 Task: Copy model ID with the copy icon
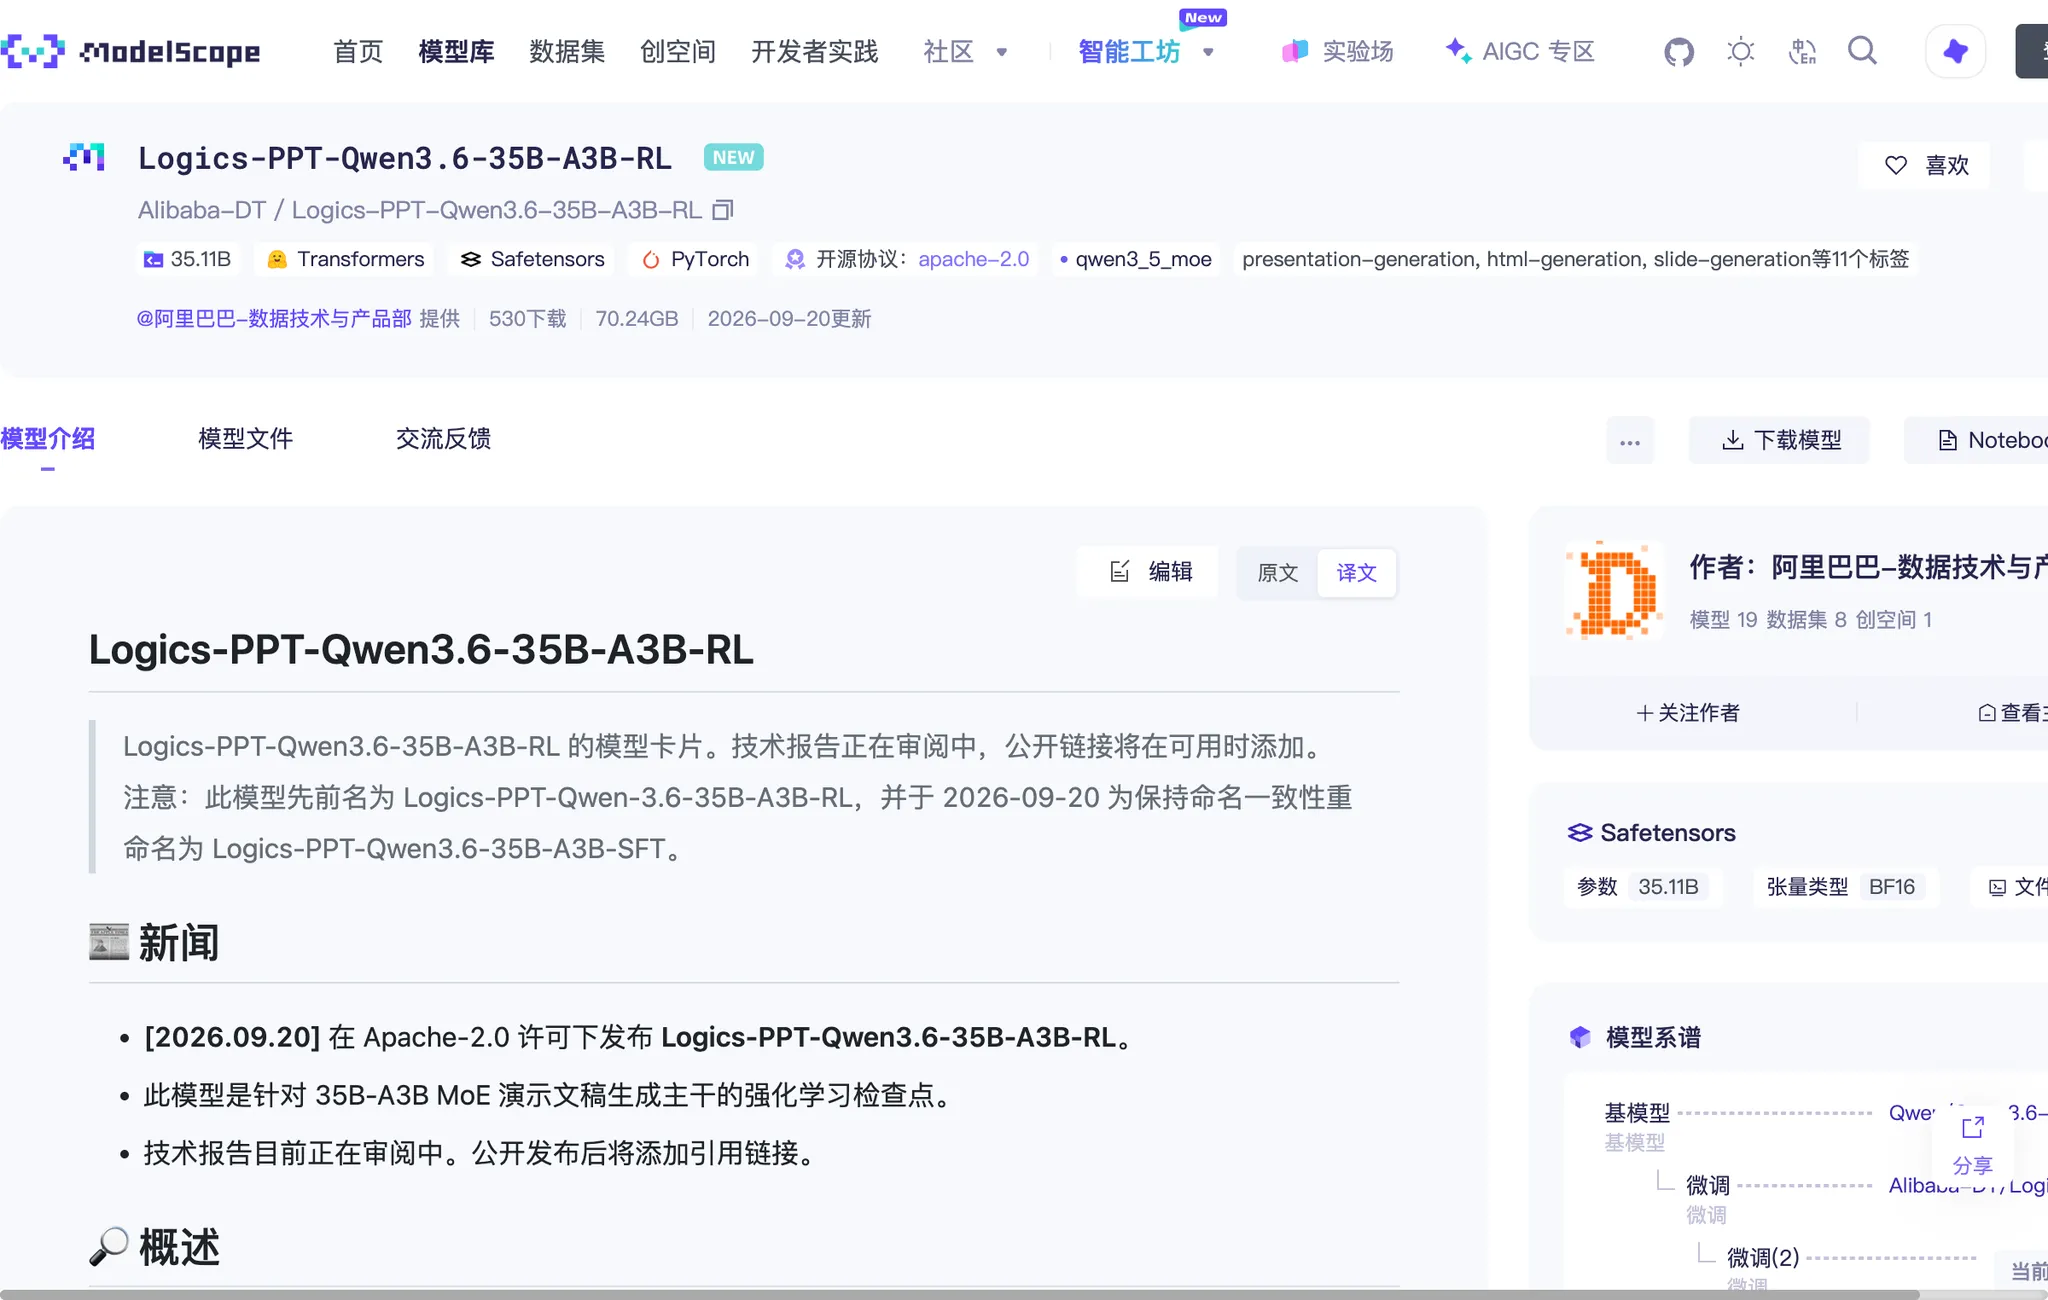click(723, 210)
